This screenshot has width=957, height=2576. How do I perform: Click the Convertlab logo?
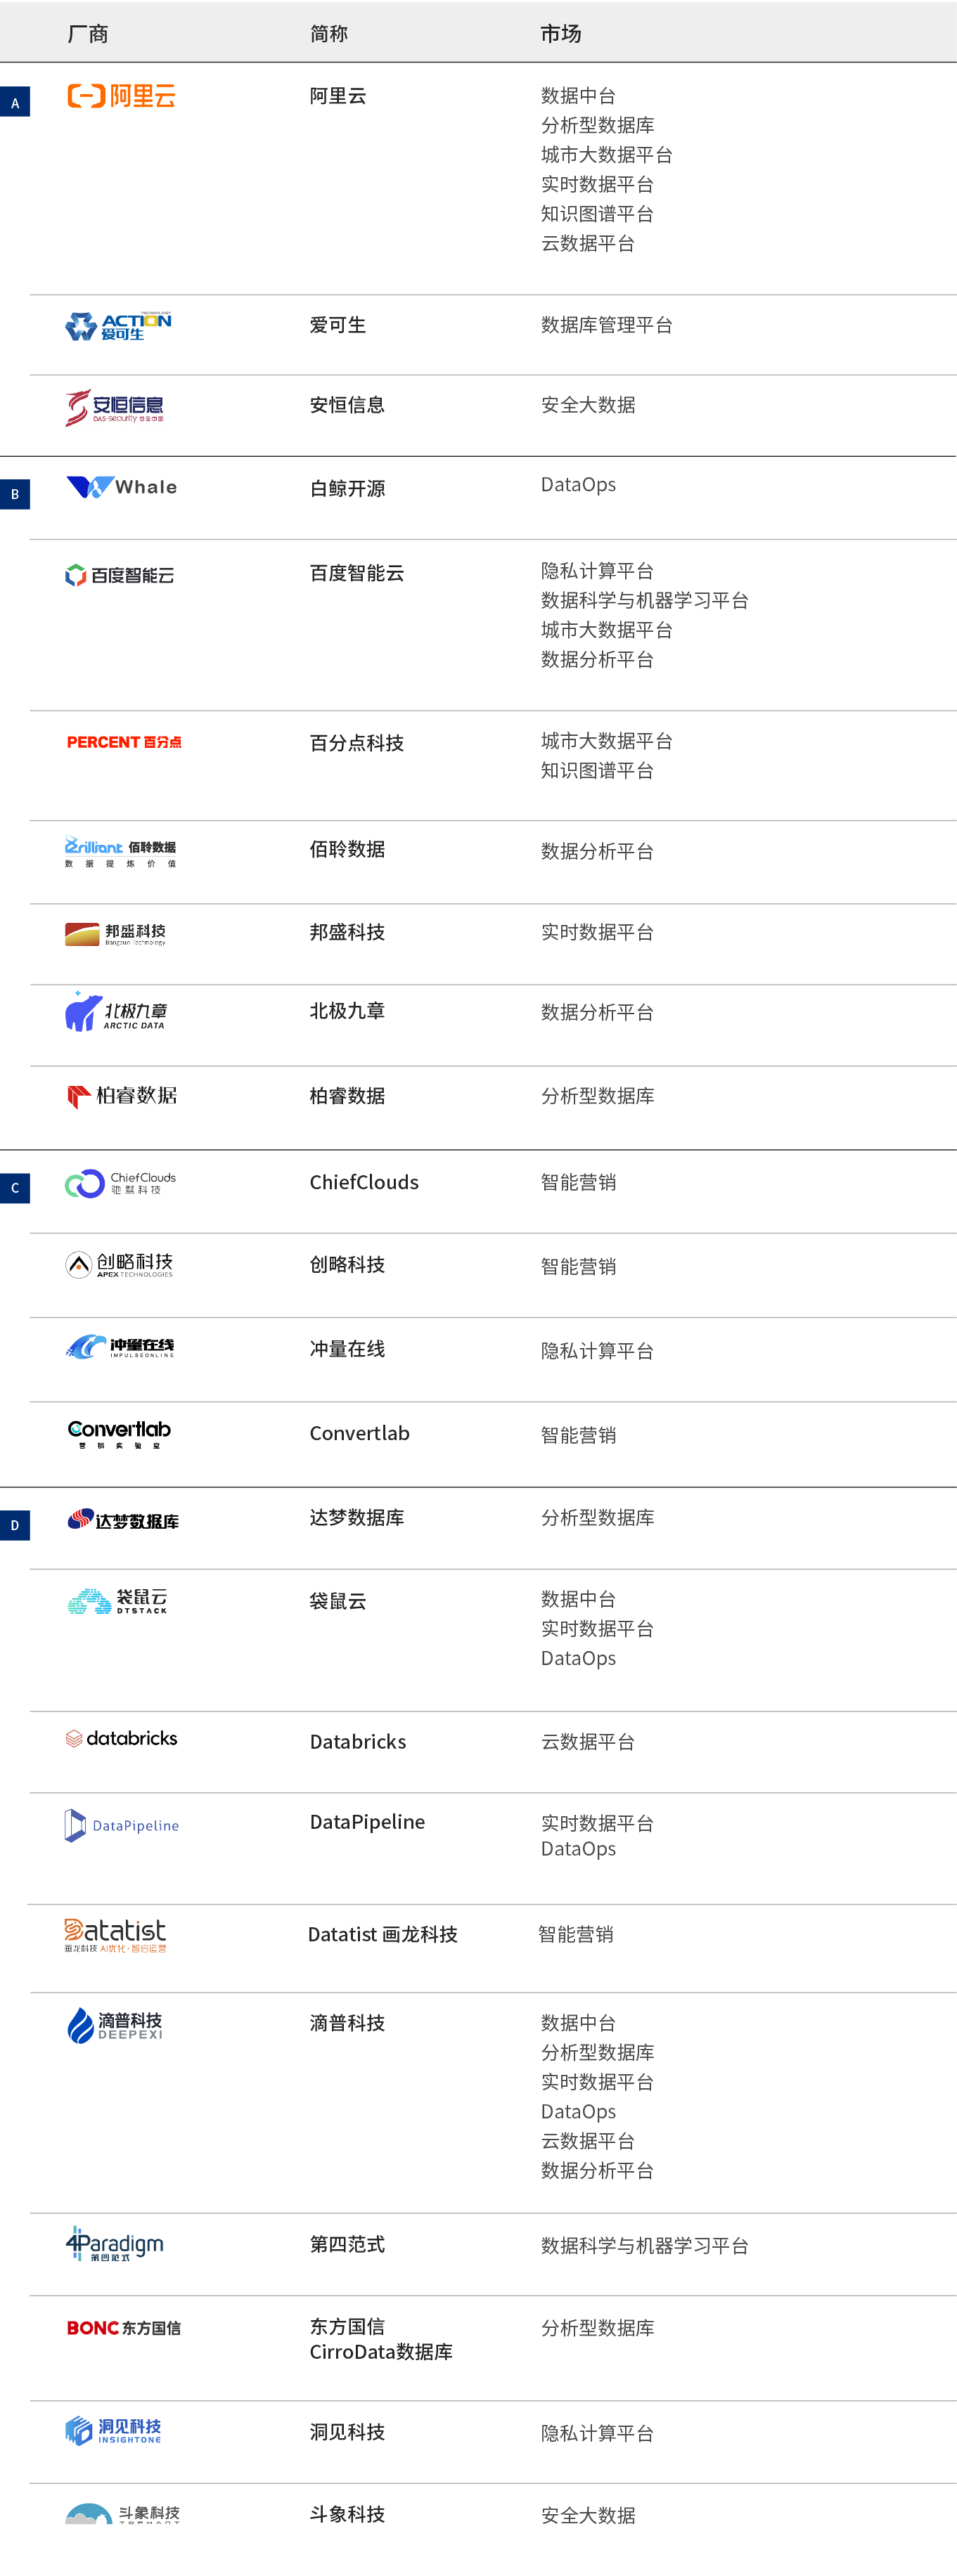point(119,1433)
